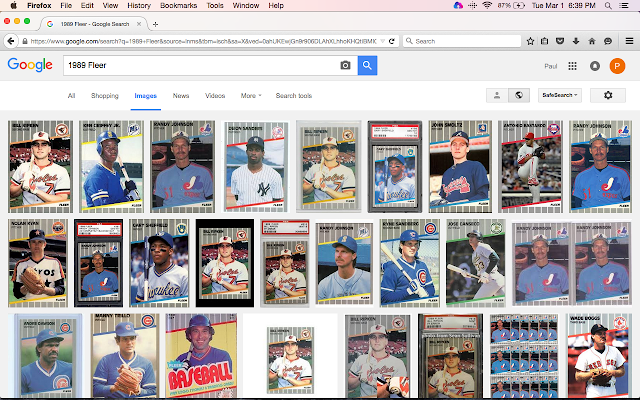Image resolution: width=640 pixels, height=400 pixels.
Task: Open the macOS Spotlight search icon
Action: (608, 6)
